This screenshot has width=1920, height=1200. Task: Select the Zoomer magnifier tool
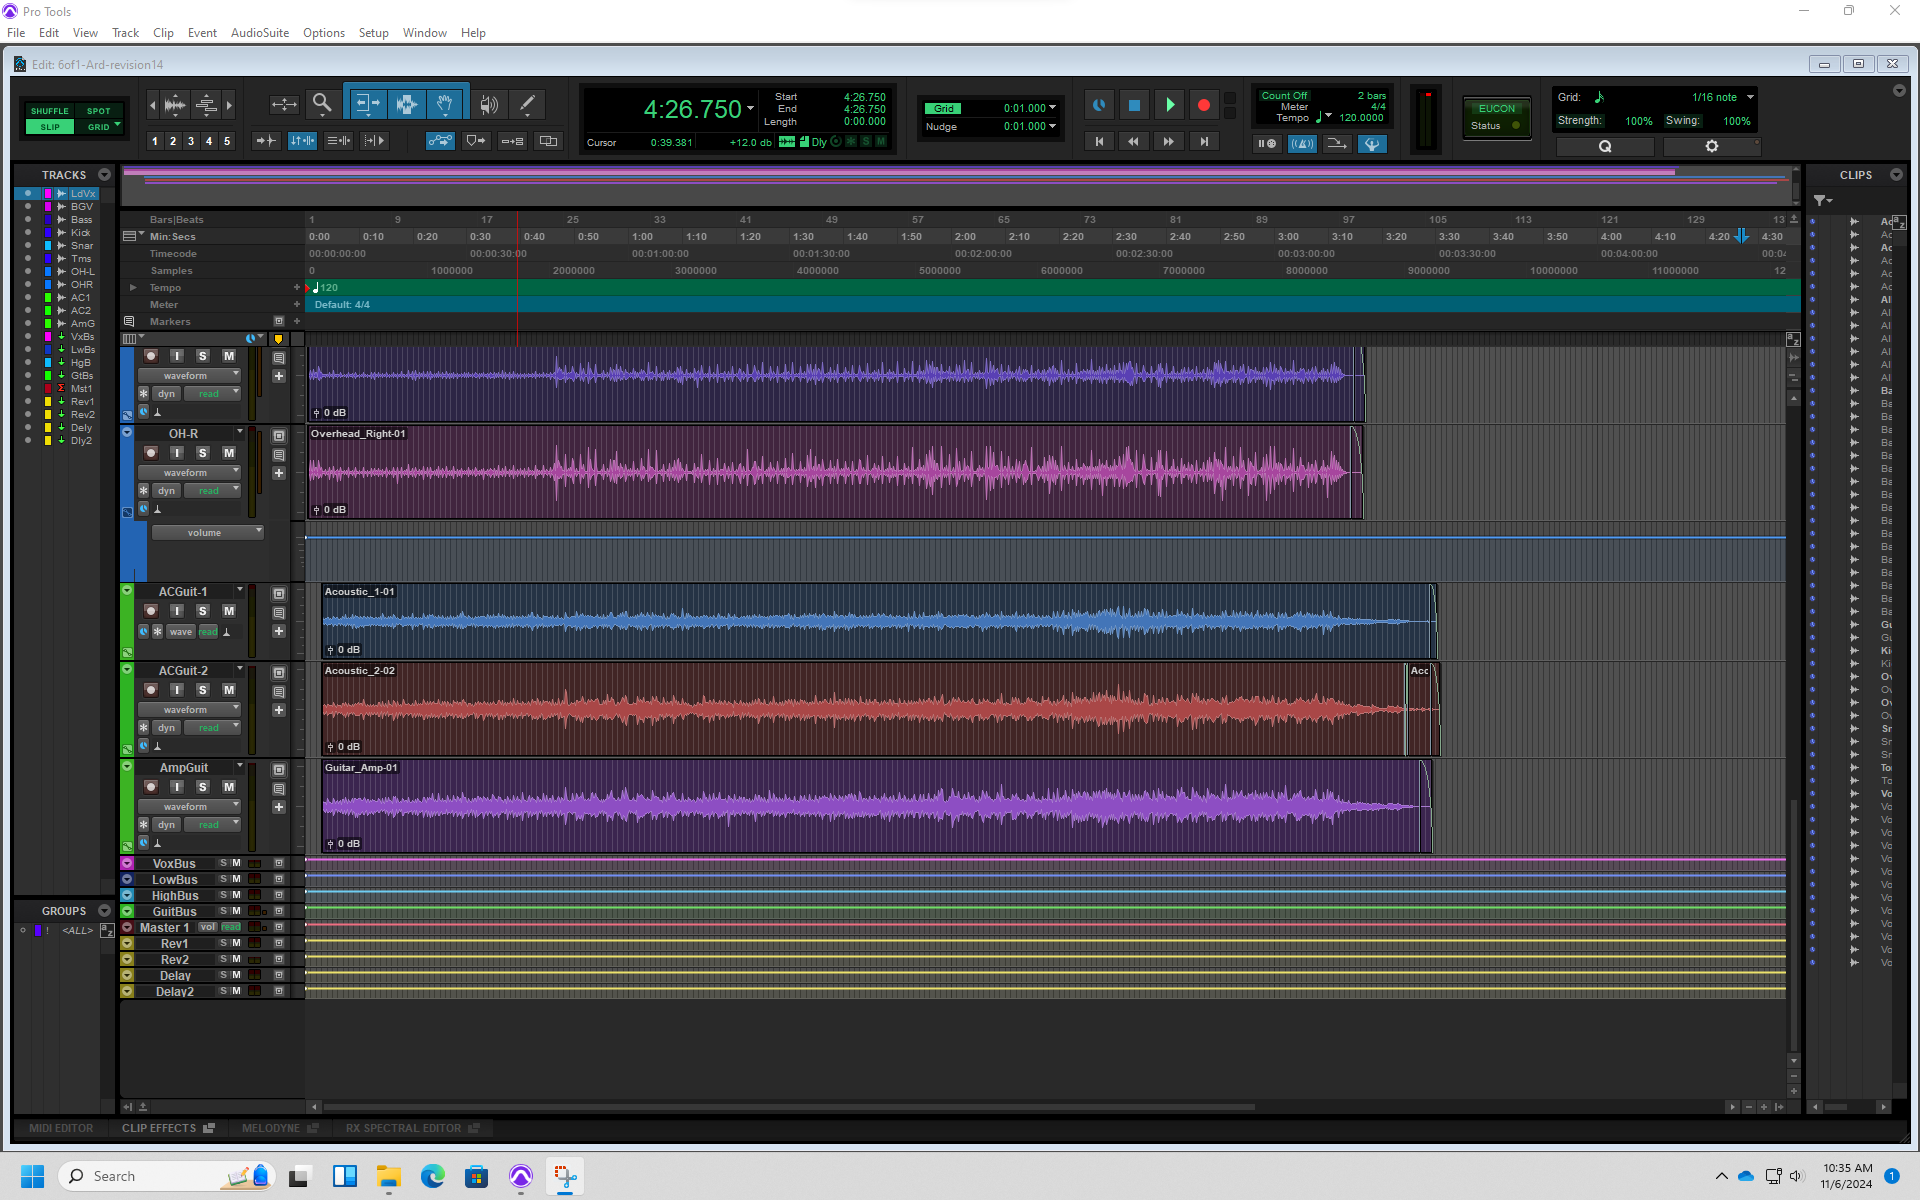click(322, 104)
